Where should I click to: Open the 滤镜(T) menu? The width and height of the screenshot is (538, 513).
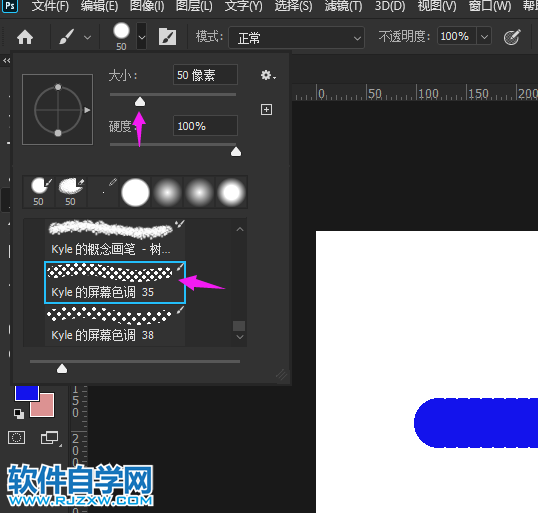click(x=343, y=6)
